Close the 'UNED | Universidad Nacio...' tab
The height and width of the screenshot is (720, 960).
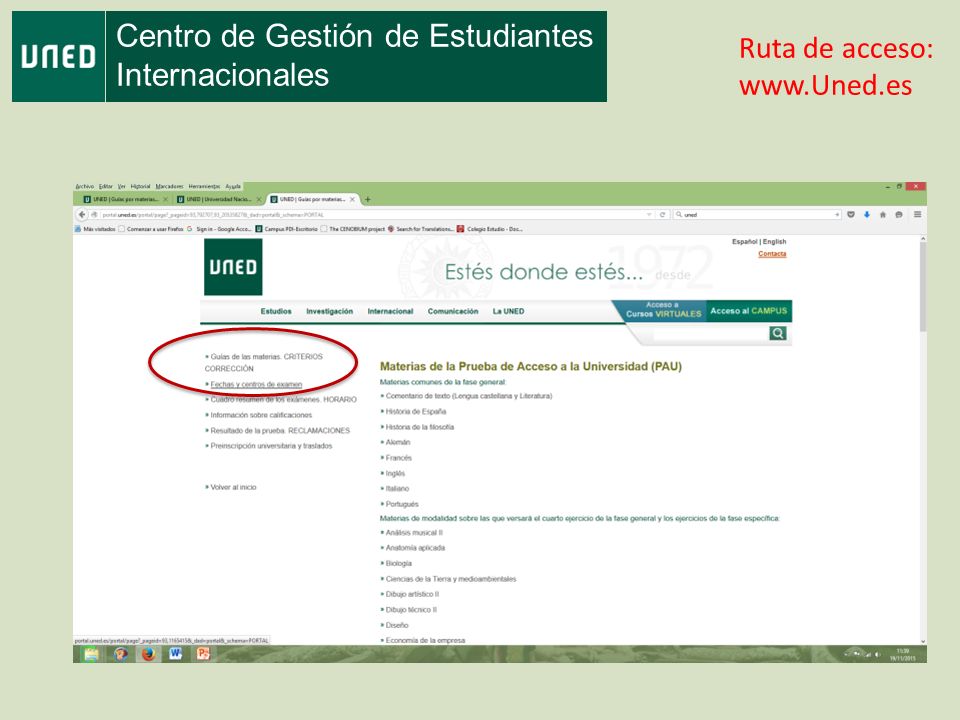pyautogui.click(x=258, y=200)
